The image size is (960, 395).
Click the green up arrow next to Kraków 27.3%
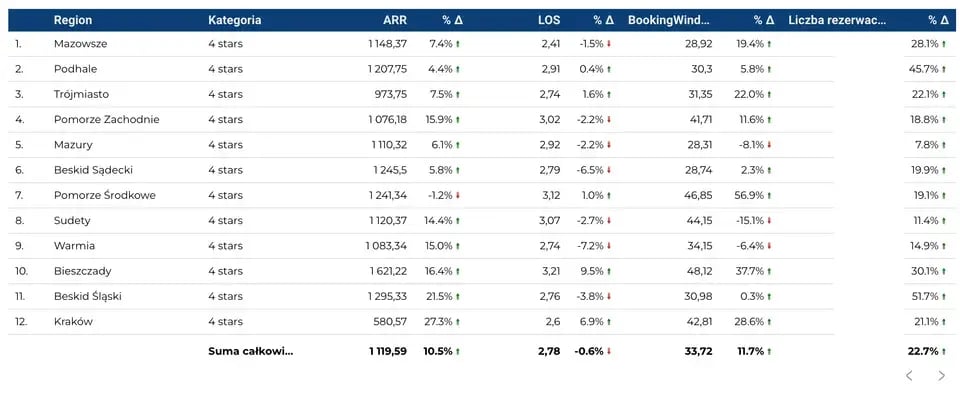[x=458, y=322]
